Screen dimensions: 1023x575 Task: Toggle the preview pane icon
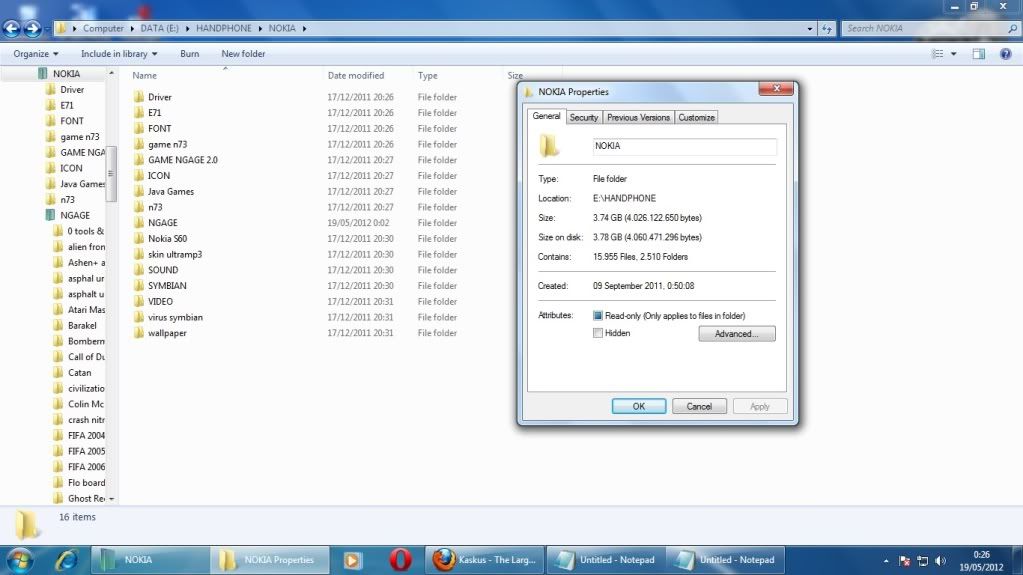979,54
